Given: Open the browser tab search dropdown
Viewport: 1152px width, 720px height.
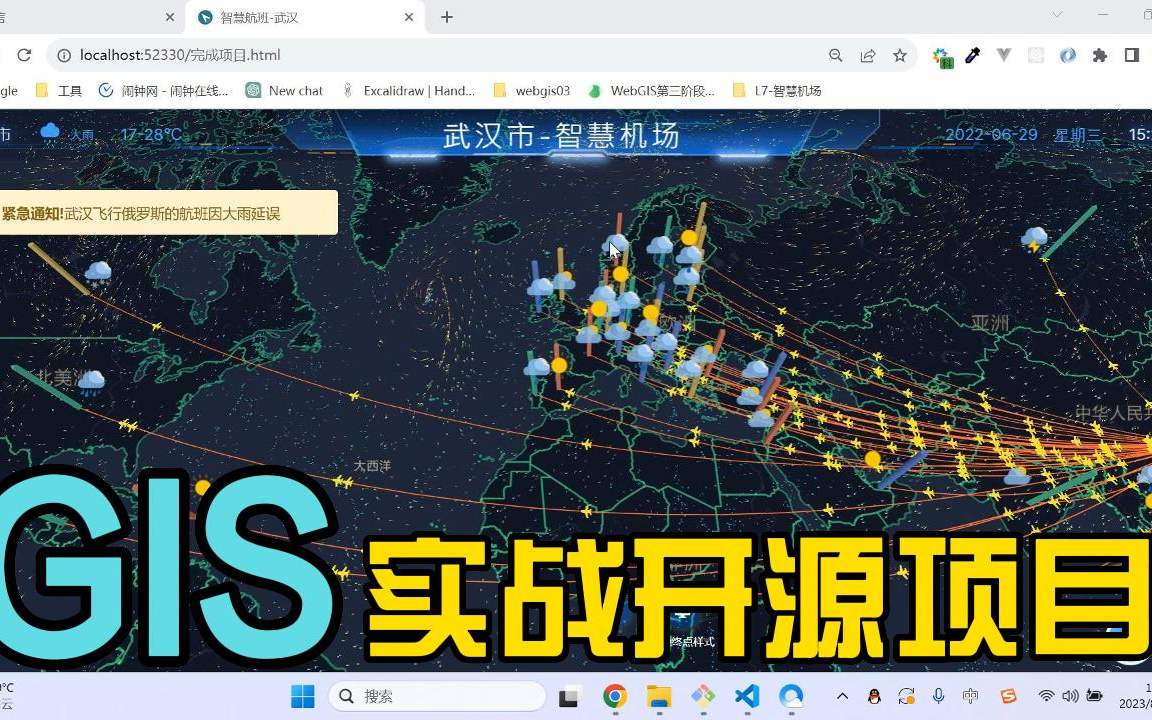Looking at the screenshot, I should point(1057,16).
